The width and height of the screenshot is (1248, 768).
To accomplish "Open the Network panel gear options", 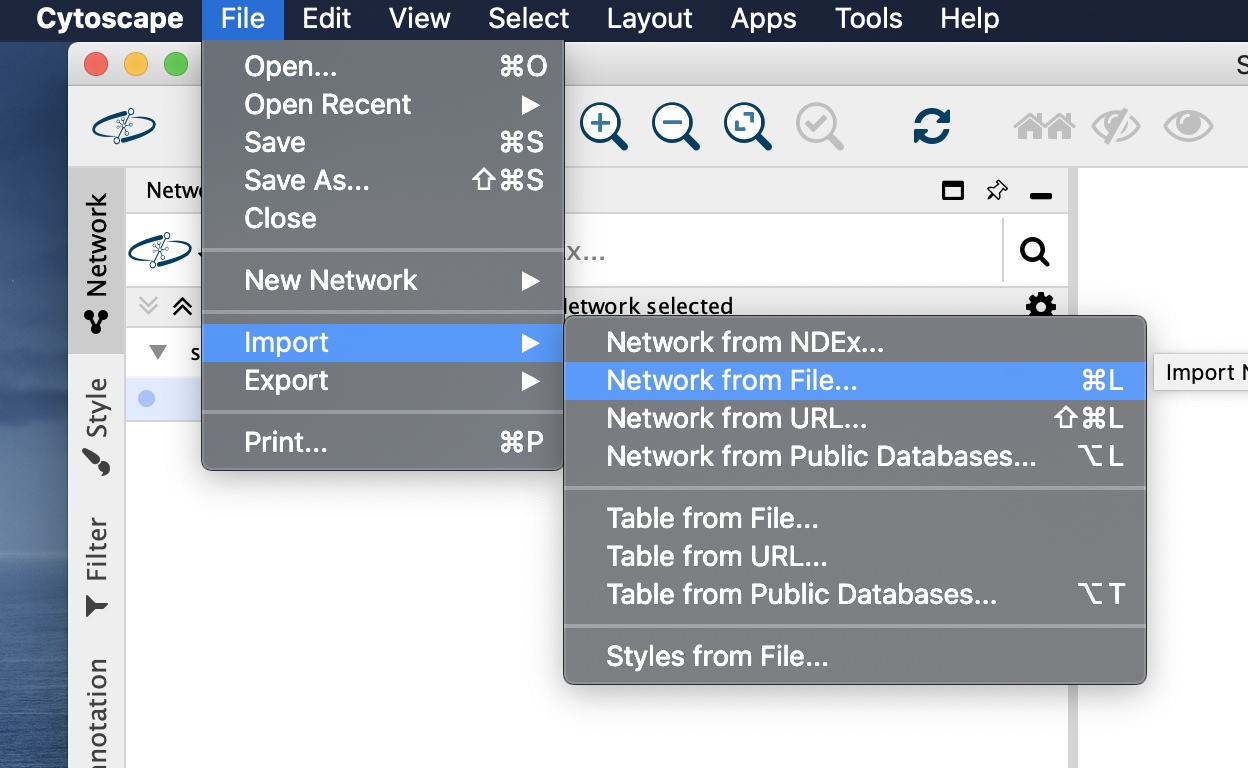I will 1041,306.
